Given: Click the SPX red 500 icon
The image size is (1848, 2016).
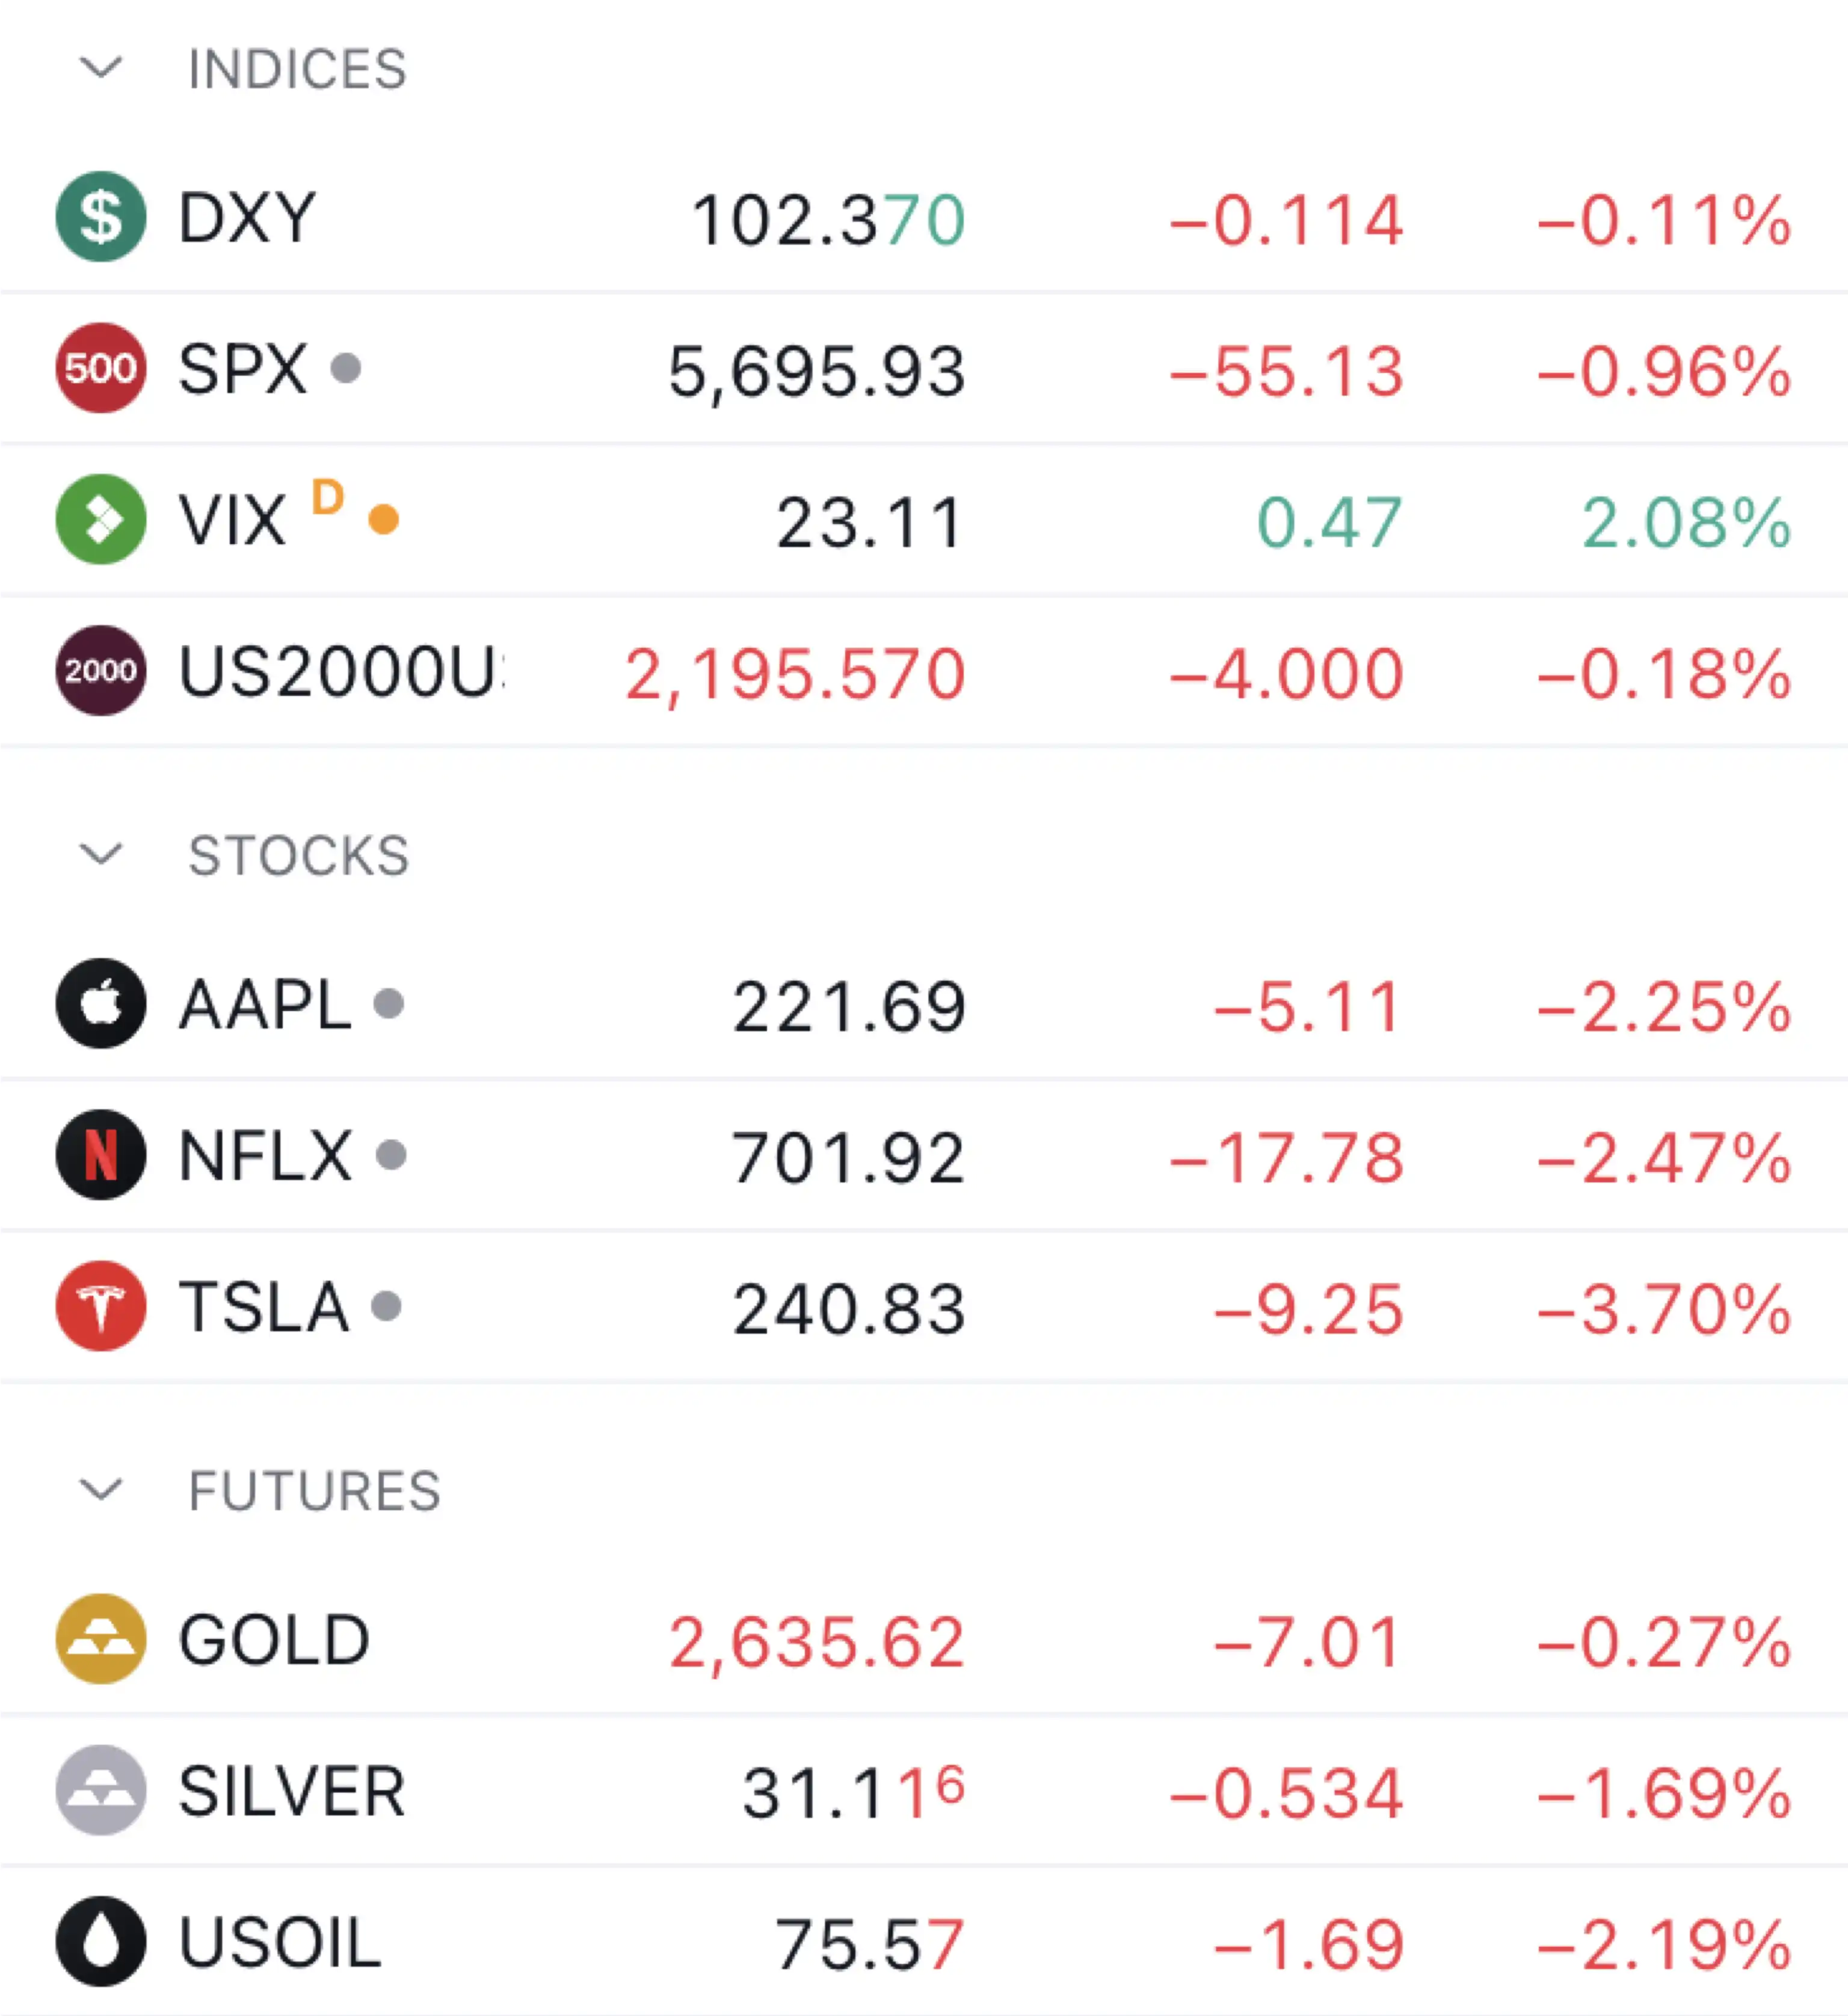Looking at the screenshot, I should tap(100, 368).
